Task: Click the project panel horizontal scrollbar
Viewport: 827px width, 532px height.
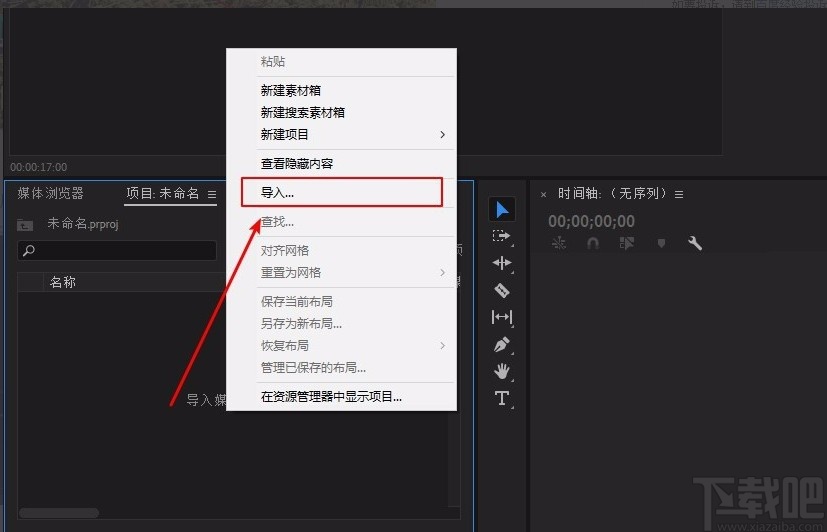Action: pos(59,512)
